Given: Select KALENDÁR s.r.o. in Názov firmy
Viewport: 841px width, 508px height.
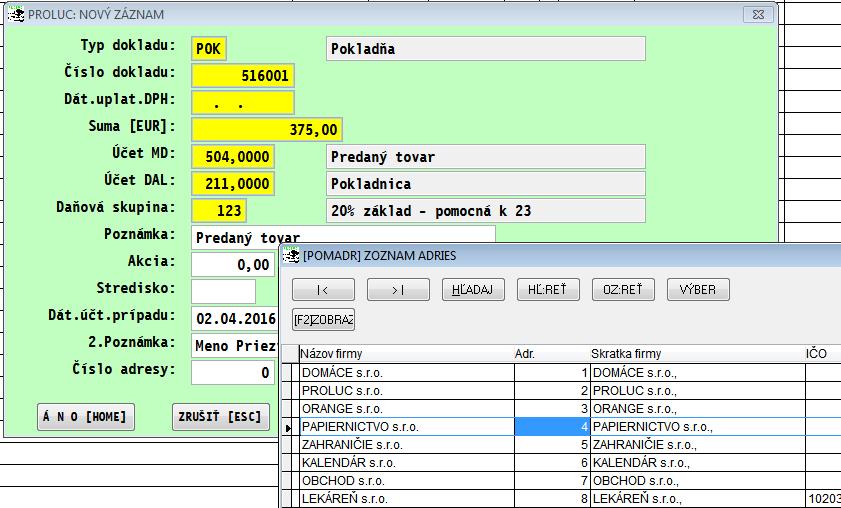Looking at the screenshot, I should tap(407, 462).
